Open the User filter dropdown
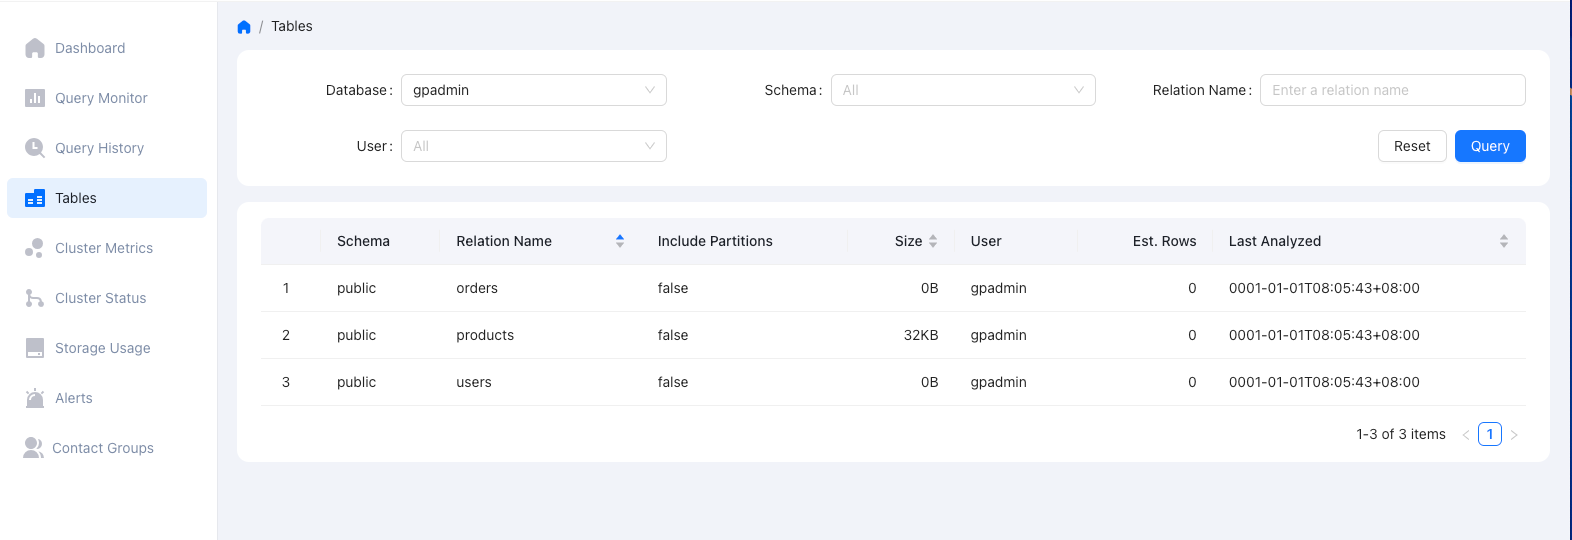The width and height of the screenshot is (1572, 540). tap(533, 146)
